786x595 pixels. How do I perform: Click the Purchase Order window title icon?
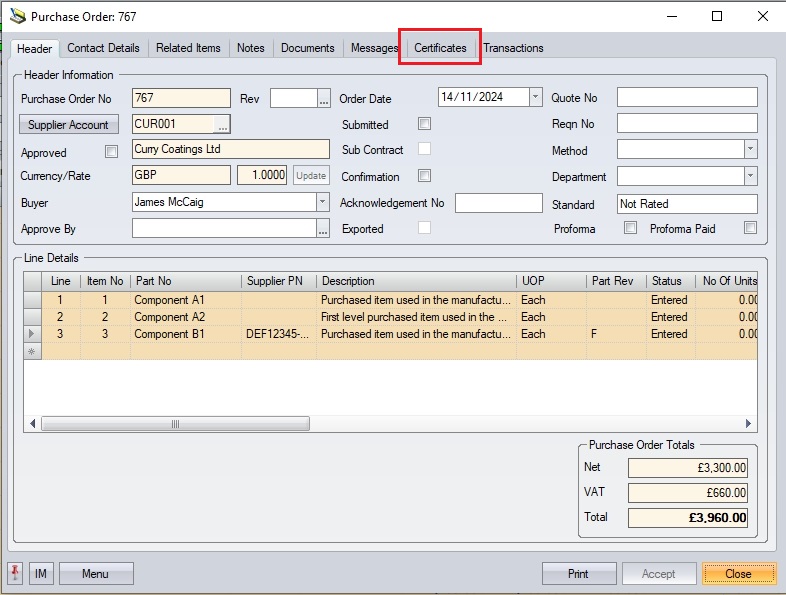[17, 16]
